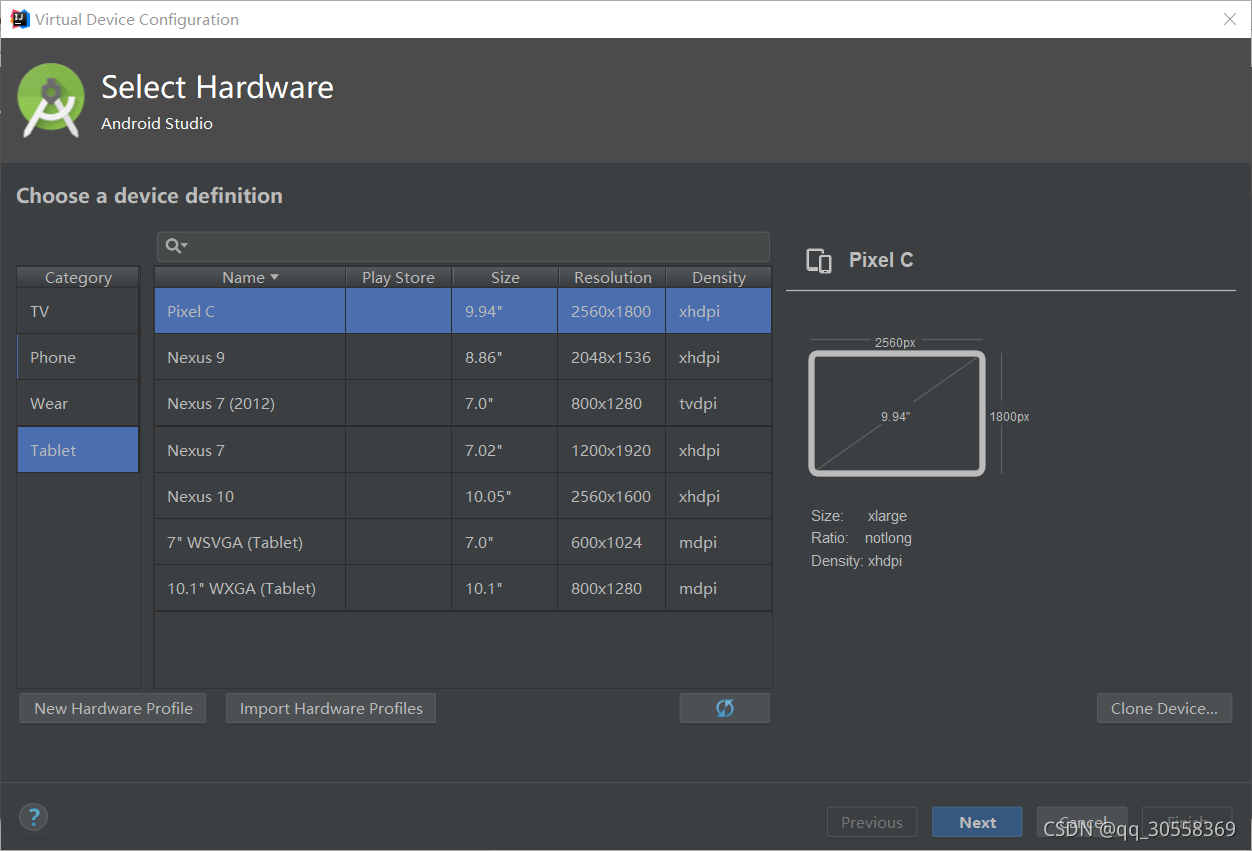This screenshot has height=851, width=1252.
Task: Close the Virtual Device Configuration window
Action: [1230, 19]
